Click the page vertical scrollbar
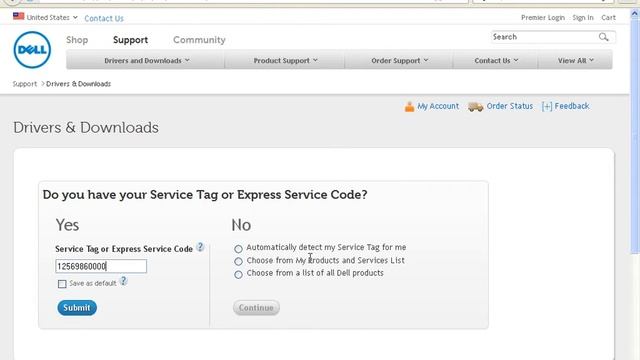The height and width of the screenshot is (360, 640). point(635,137)
